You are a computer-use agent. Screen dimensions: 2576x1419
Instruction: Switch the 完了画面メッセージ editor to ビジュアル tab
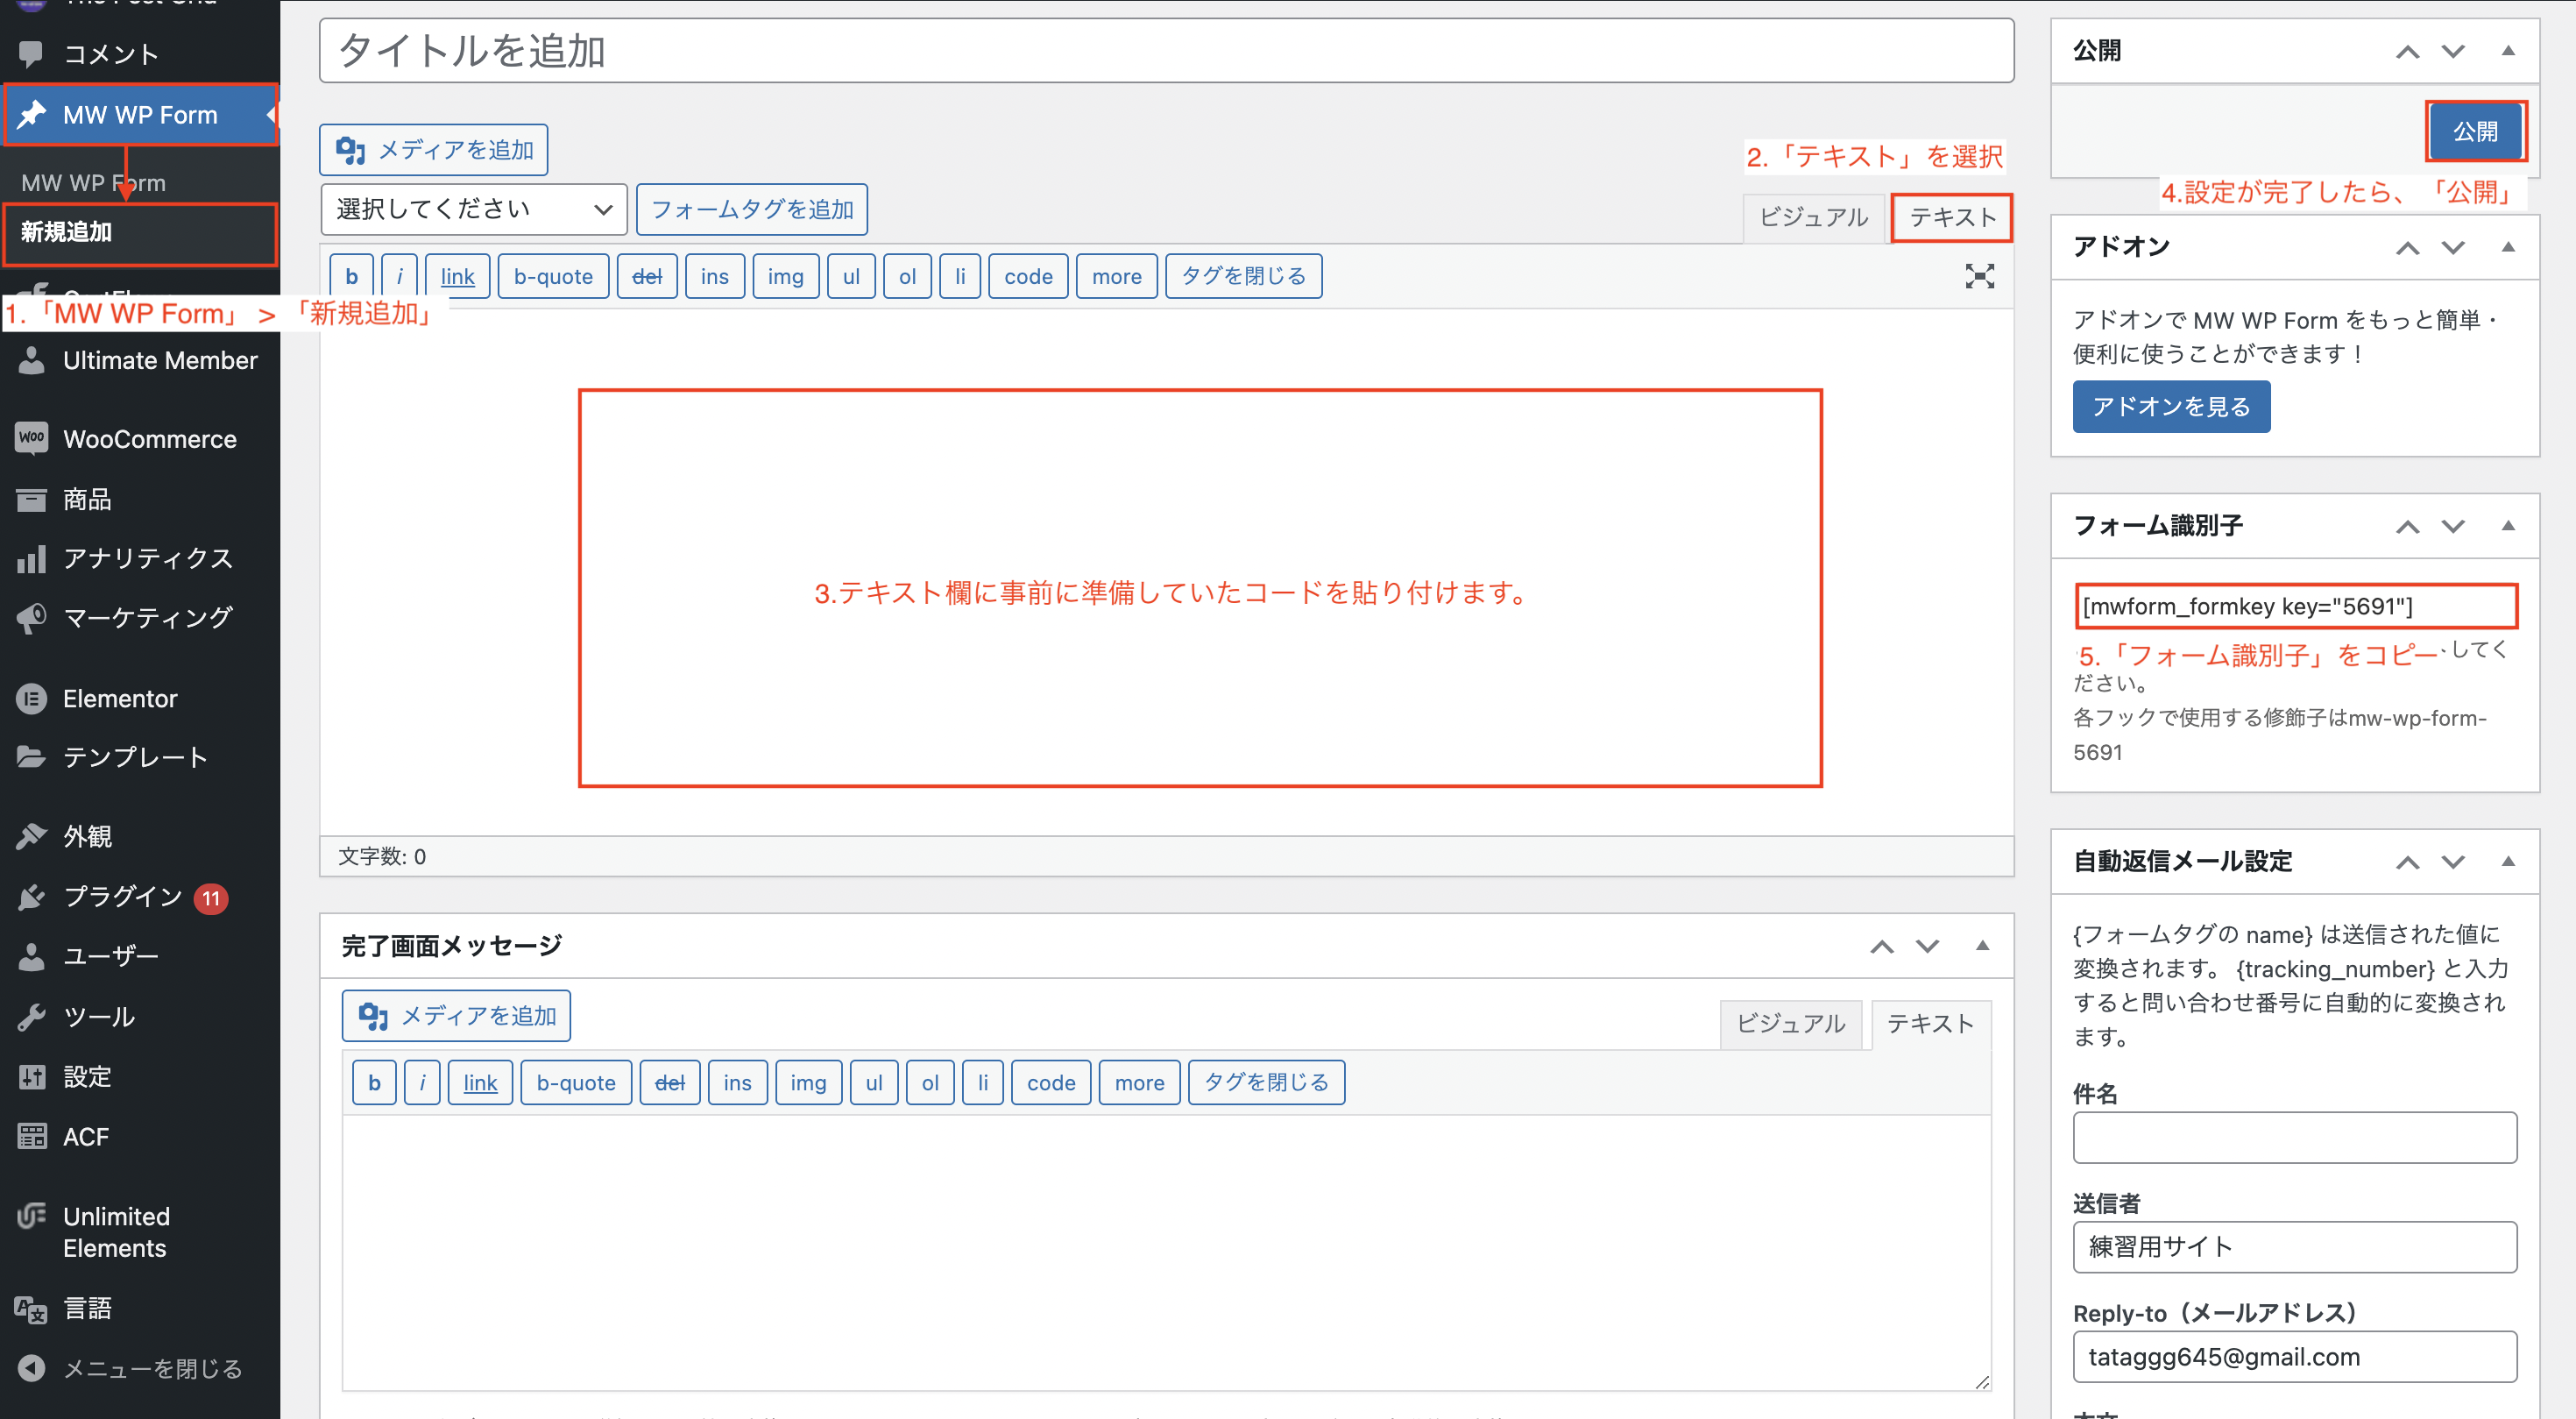point(1789,1023)
